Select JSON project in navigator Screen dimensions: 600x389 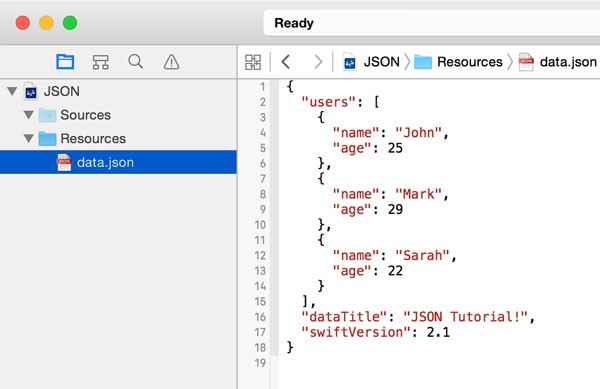click(x=118, y=91)
